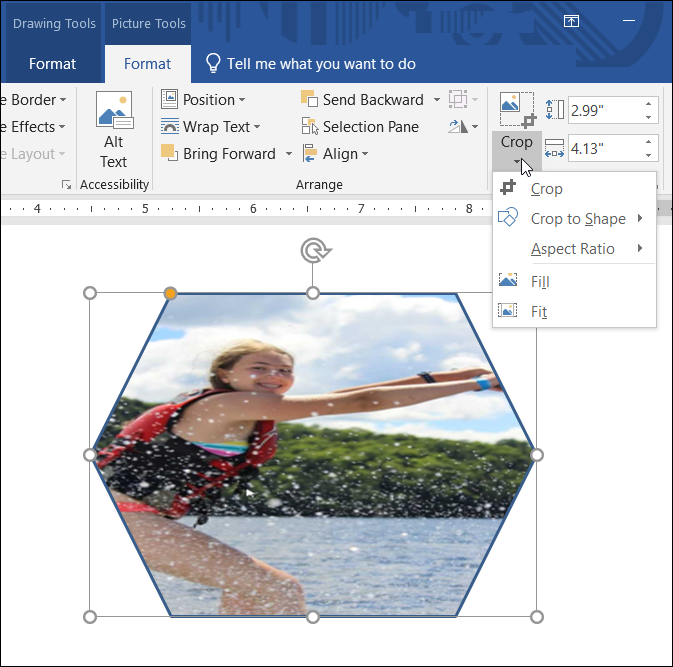Click the shape Height field showing 2.99"
673x667 pixels.
[605, 110]
